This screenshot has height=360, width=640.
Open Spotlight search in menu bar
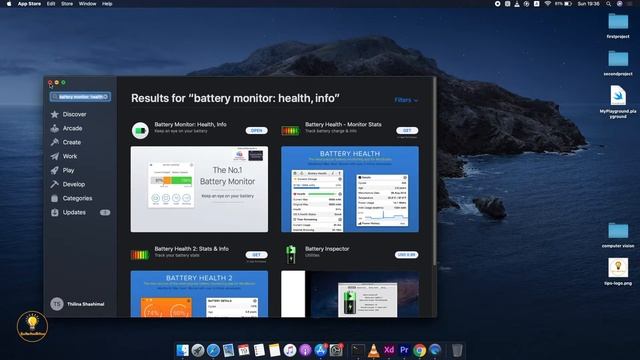609,4
